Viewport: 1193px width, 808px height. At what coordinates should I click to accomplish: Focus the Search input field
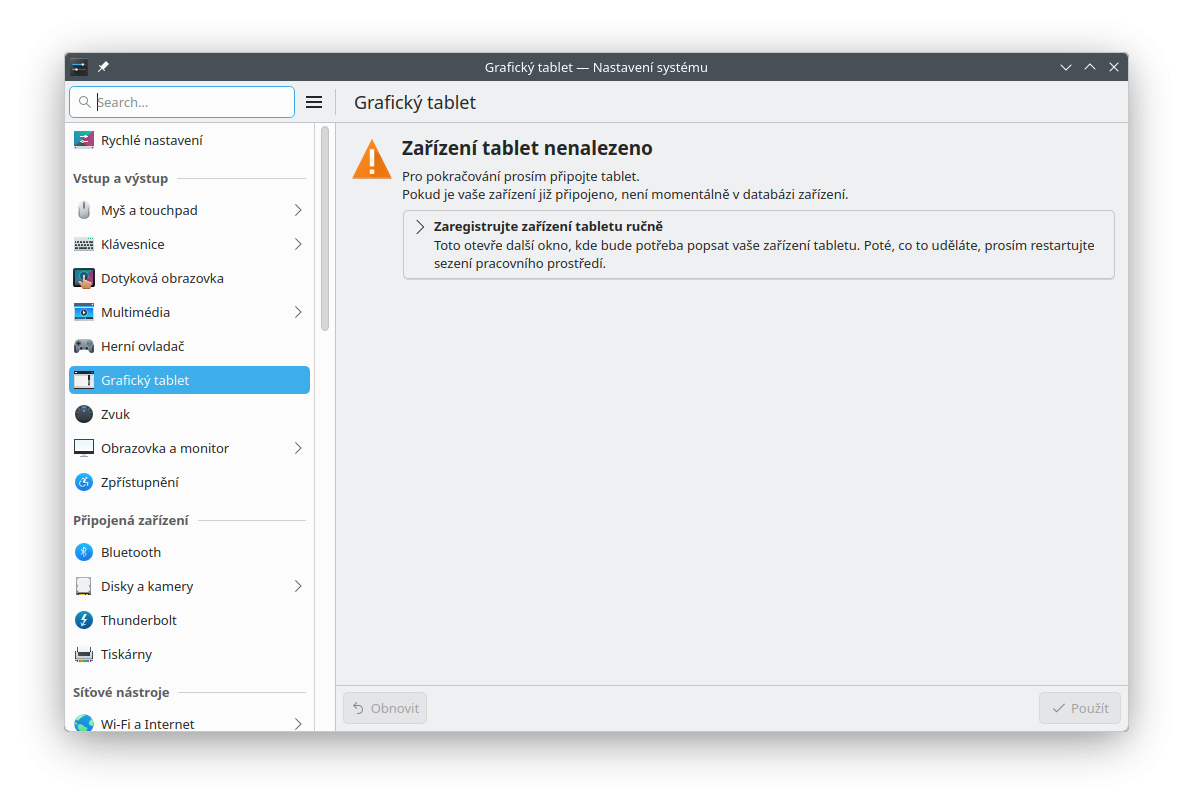[x=190, y=102]
